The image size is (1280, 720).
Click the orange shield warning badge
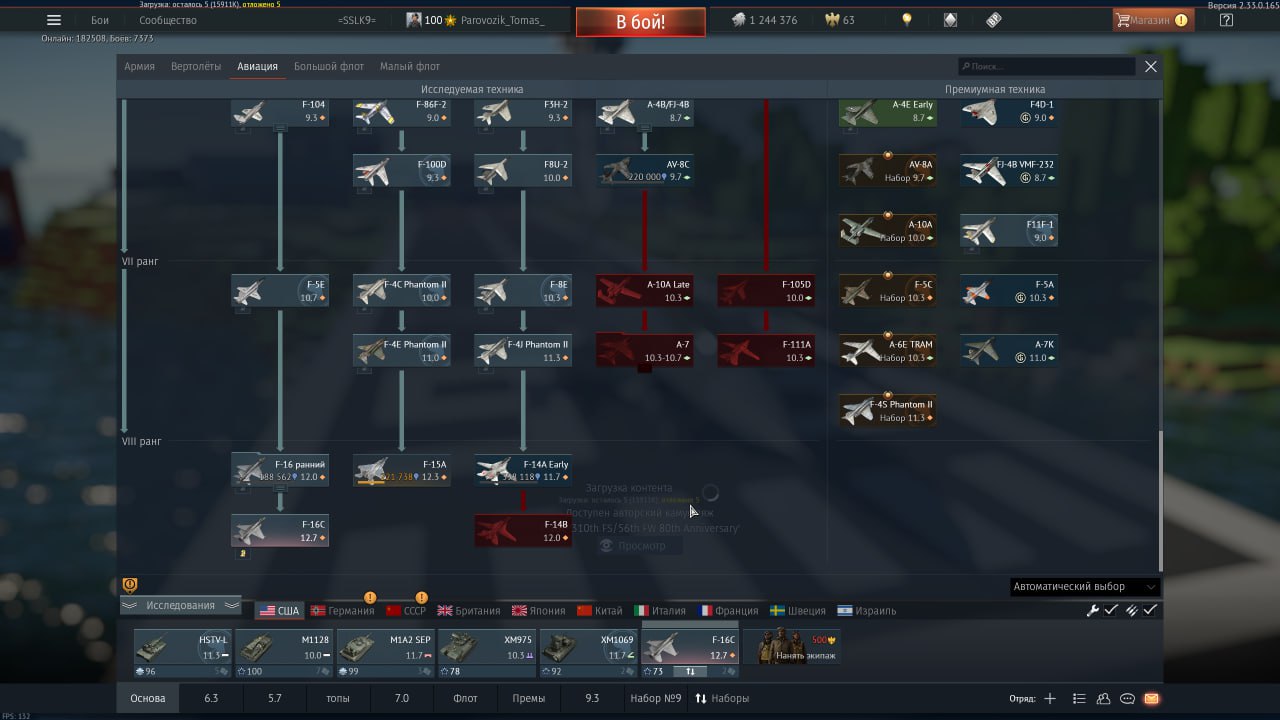(x=129, y=585)
